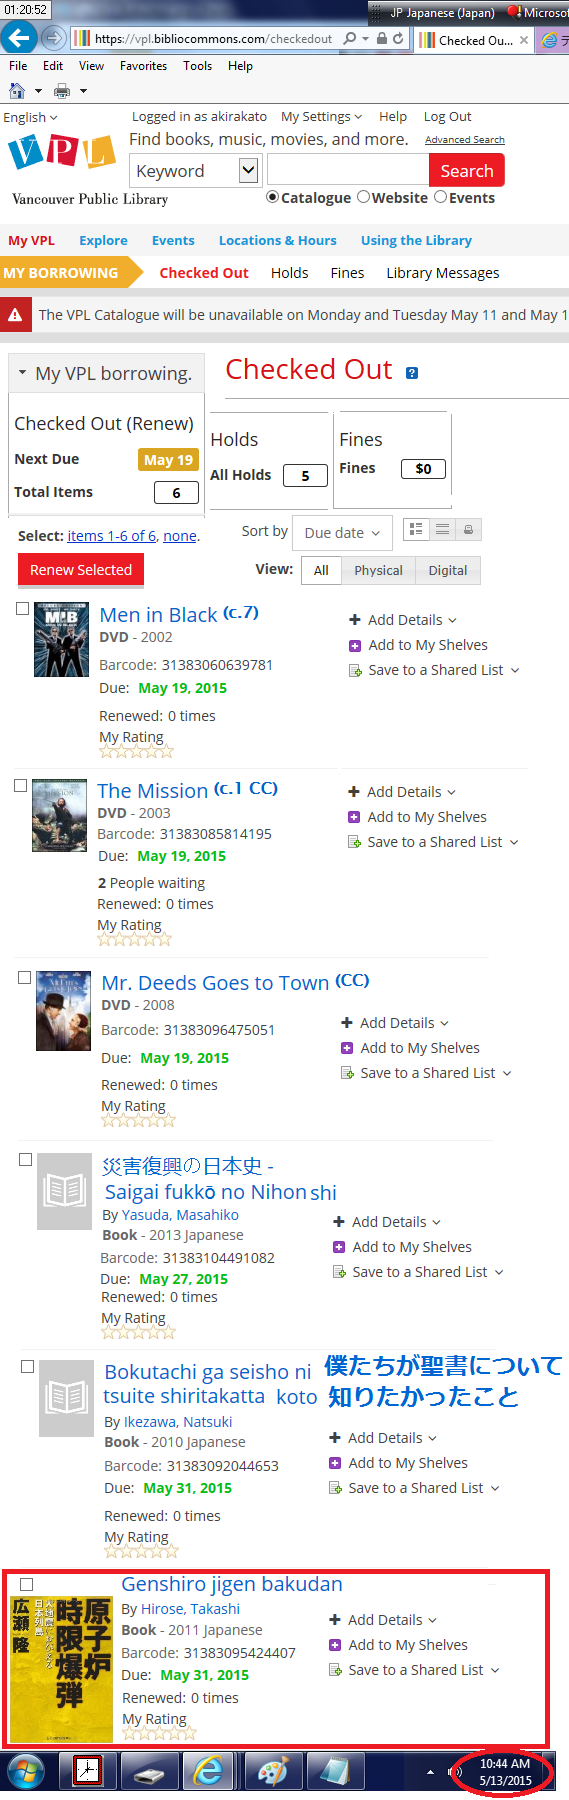This screenshot has height=1800, width=569.
Task: Click the red Search button
Action: pyautogui.click(x=467, y=171)
